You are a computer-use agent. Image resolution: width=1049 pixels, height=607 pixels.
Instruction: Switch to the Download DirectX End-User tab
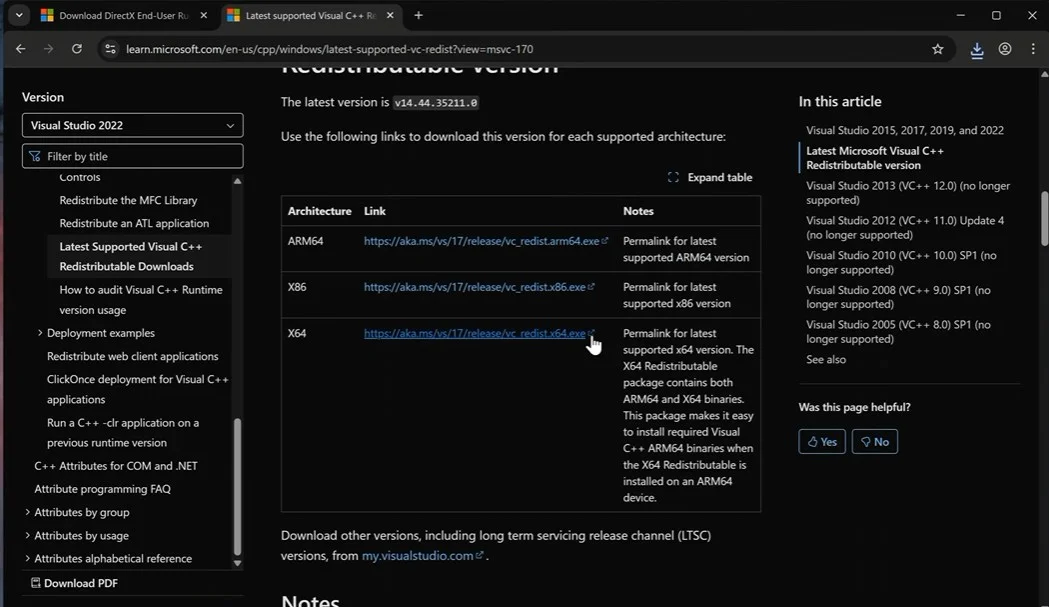[x=124, y=15]
